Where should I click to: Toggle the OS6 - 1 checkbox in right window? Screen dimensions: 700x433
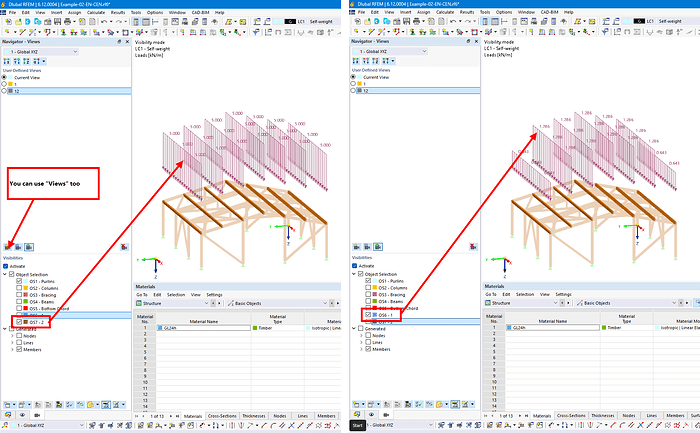coord(368,314)
